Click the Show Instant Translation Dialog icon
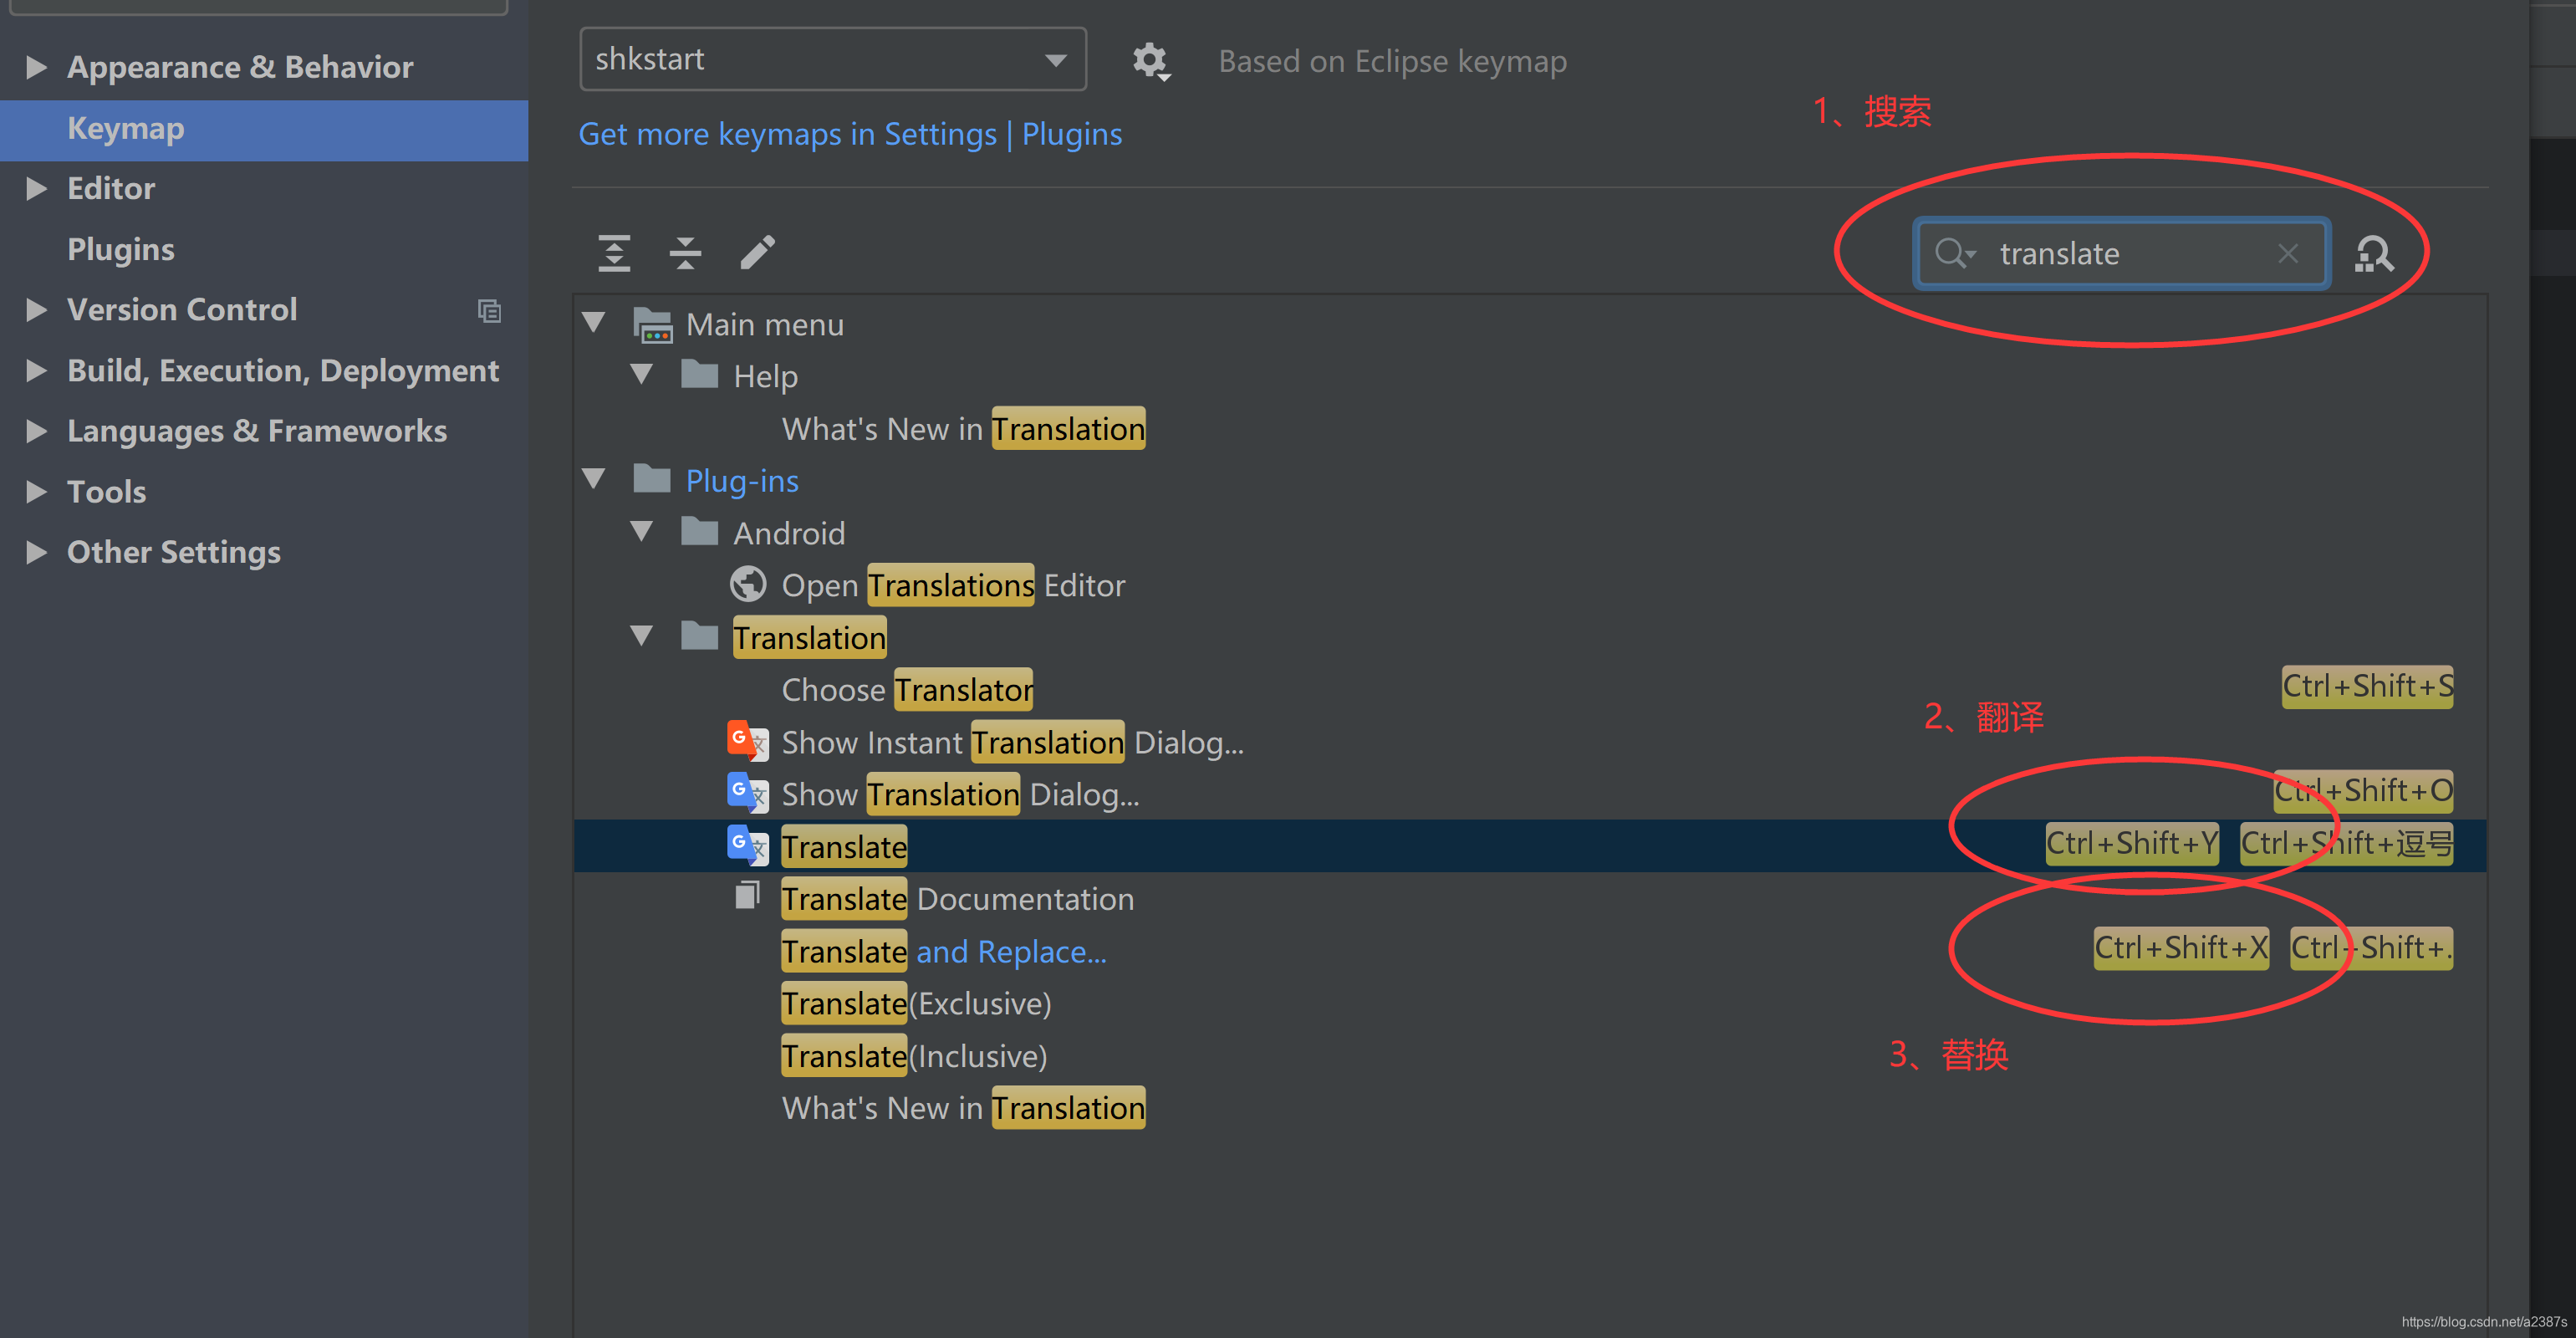The image size is (2576, 1338). 747,741
